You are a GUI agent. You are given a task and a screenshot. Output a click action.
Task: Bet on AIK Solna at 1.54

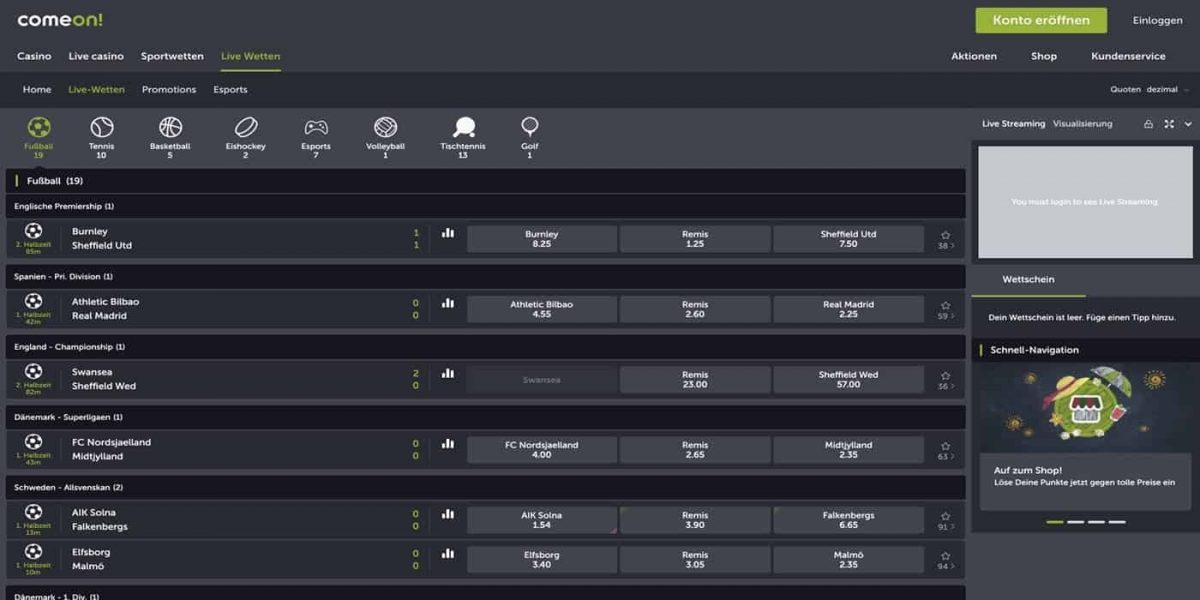click(542, 520)
